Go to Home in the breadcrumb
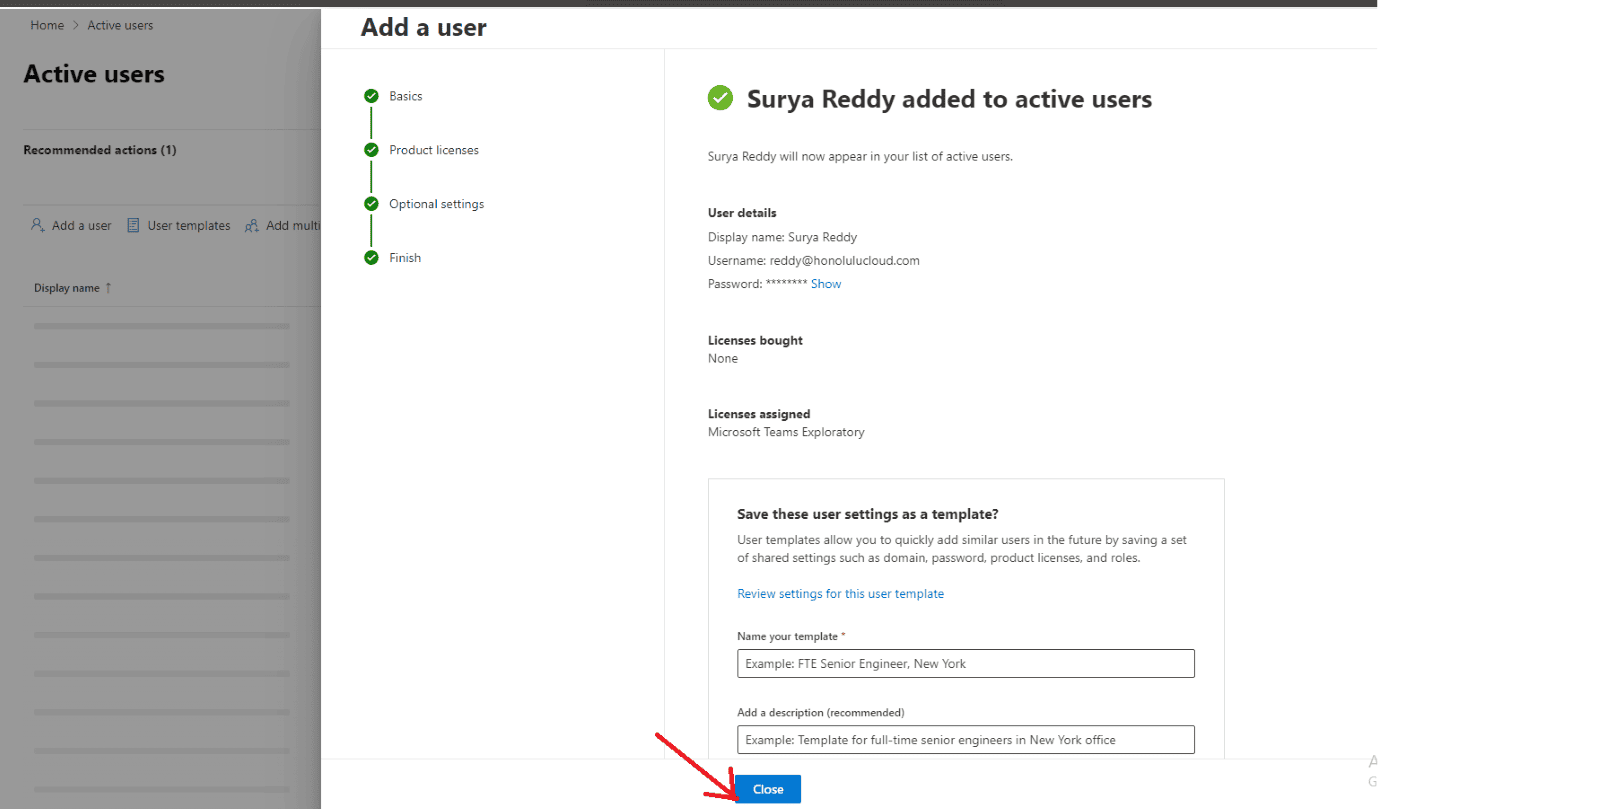1600x809 pixels. click(x=47, y=25)
